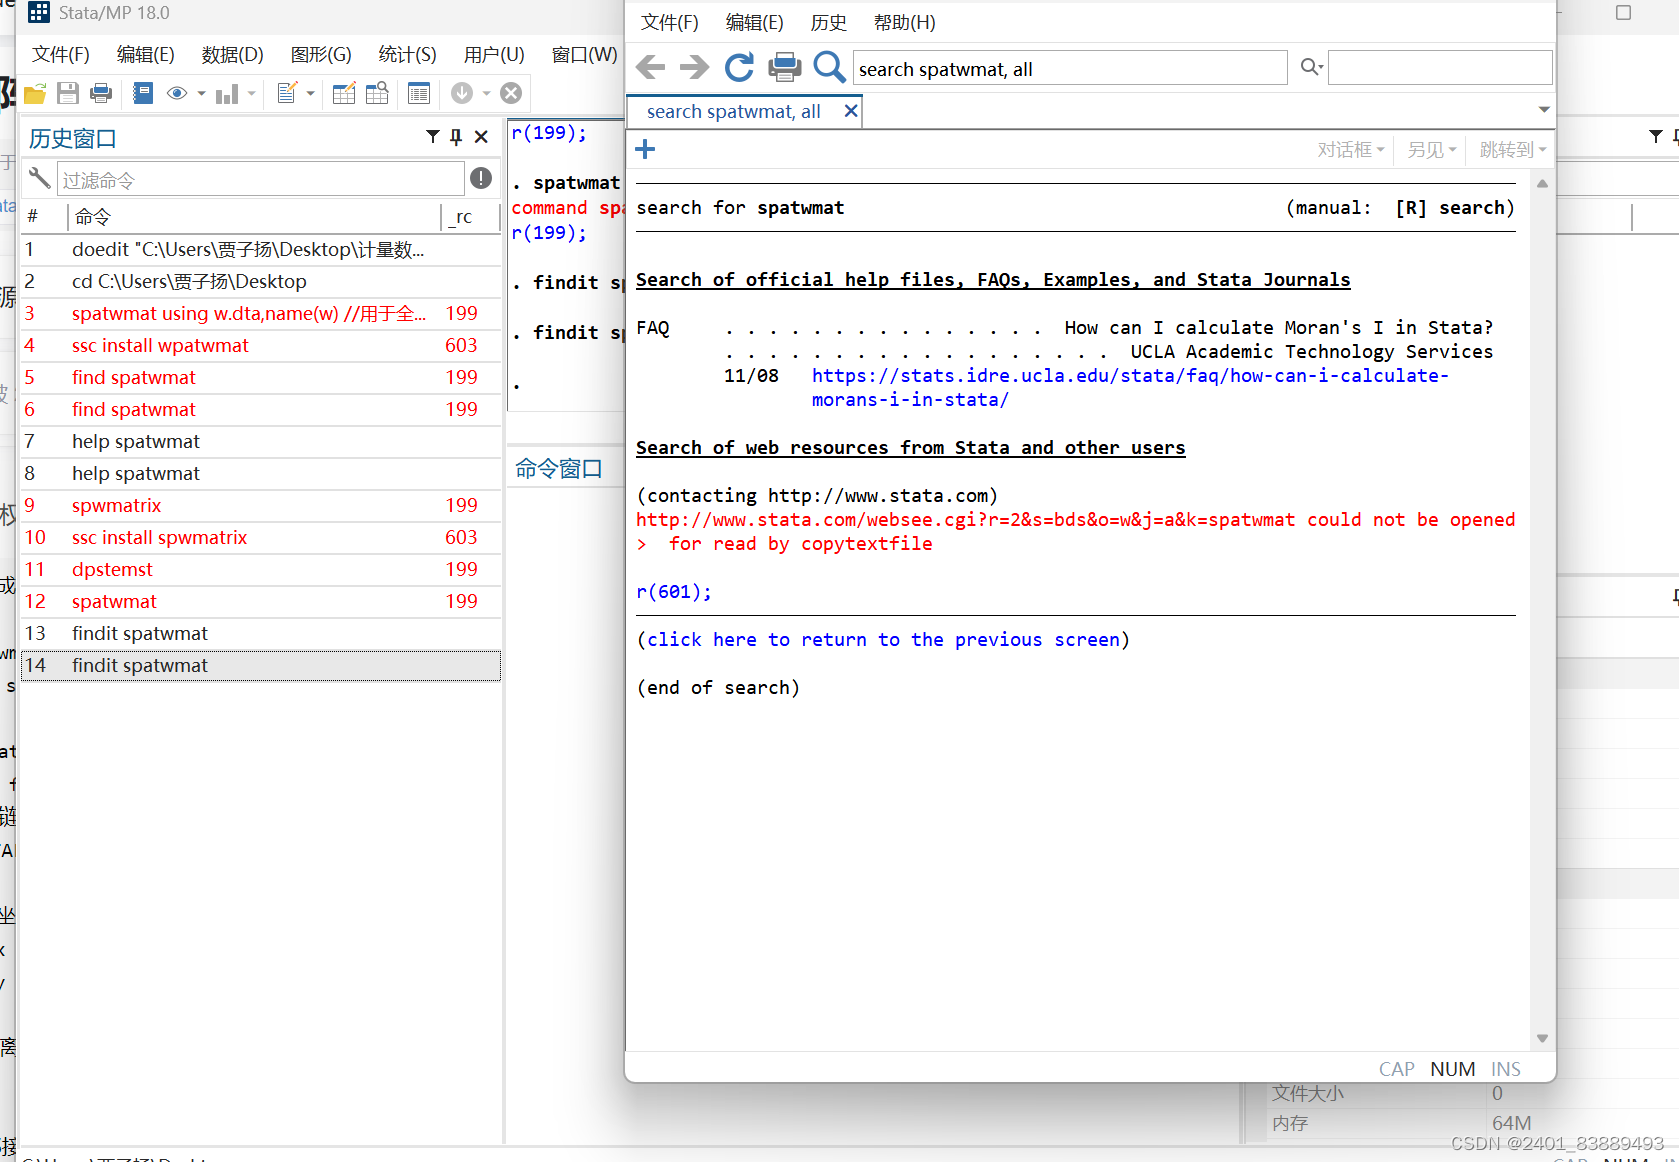Open the 图形(G) menu
Viewport: 1679px width, 1162px height.
tap(321, 54)
